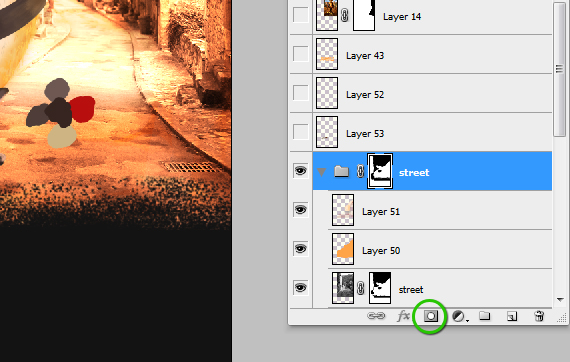Select the street layer name inside the group
This screenshot has height=362, width=570.
[411, 289]
